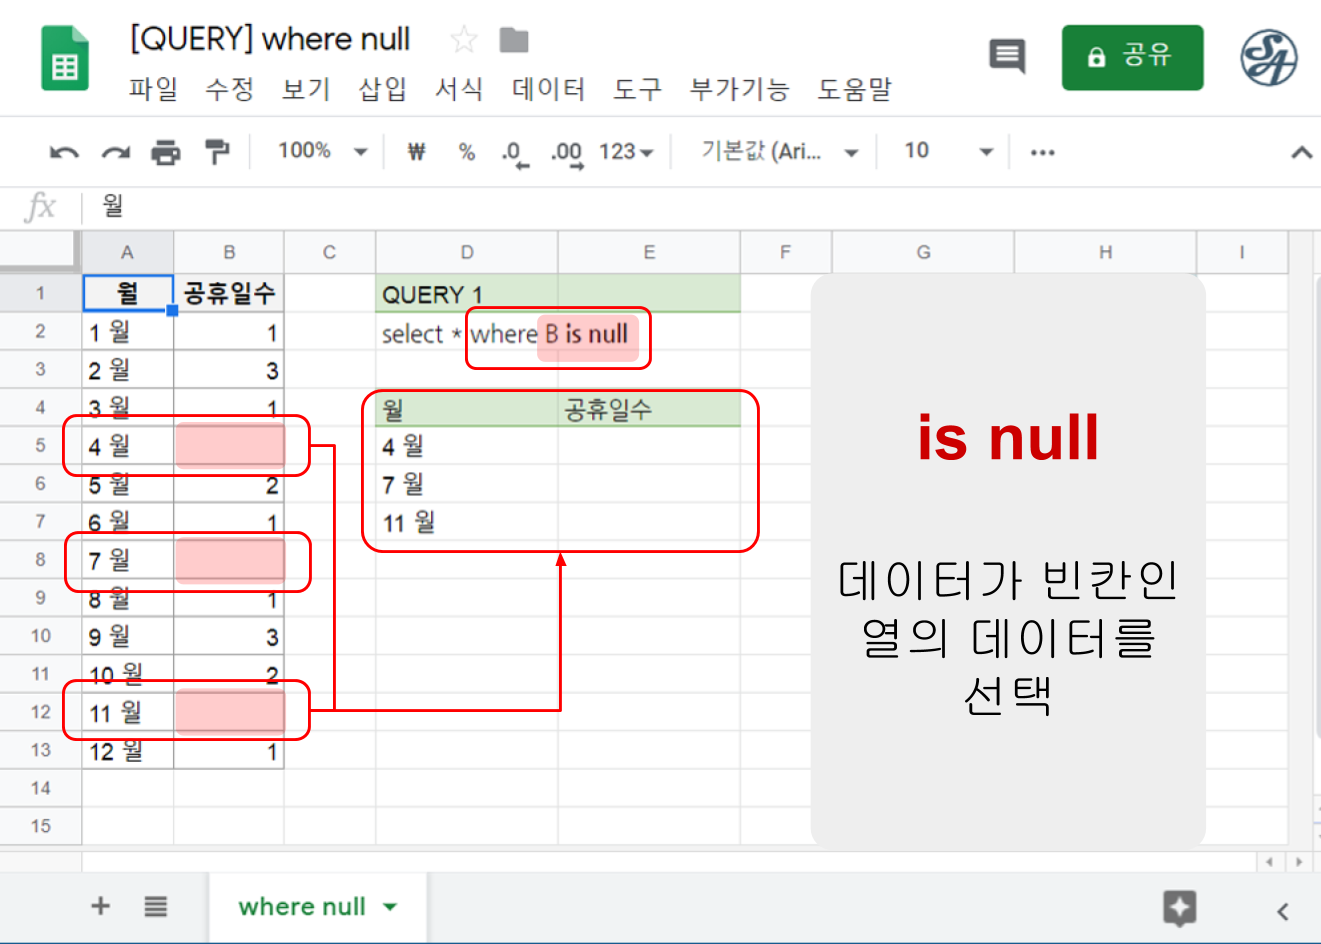Open the font size dropdown
The image size is (1321, 944).
[x=943, y=151]
